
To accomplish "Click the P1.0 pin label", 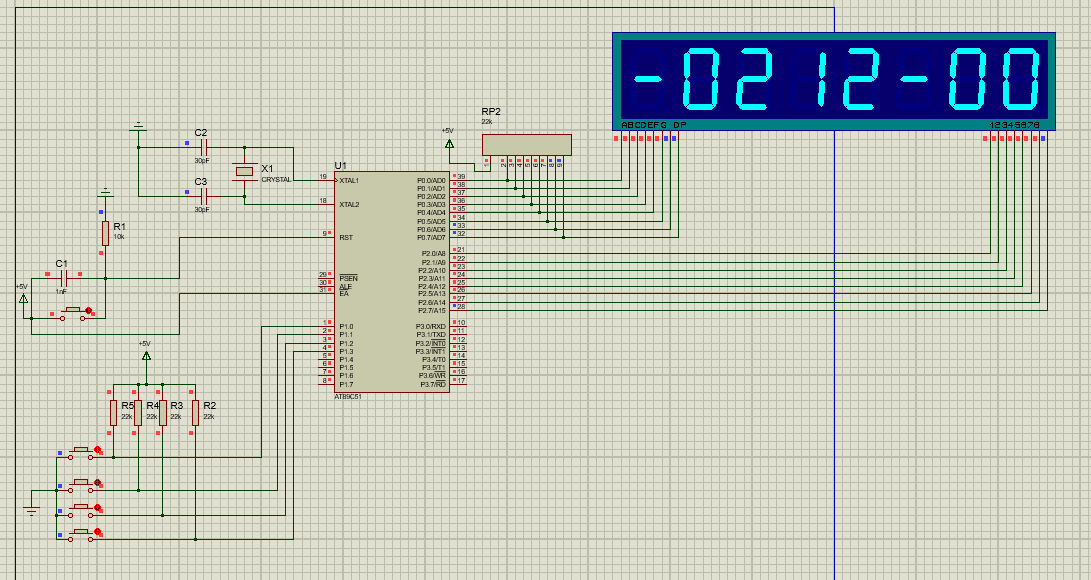I will click(346, 326).
